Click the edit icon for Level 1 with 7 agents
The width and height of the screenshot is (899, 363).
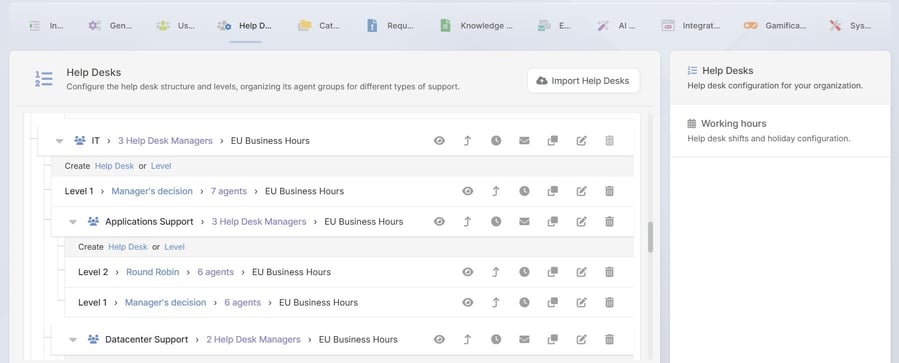581,191
